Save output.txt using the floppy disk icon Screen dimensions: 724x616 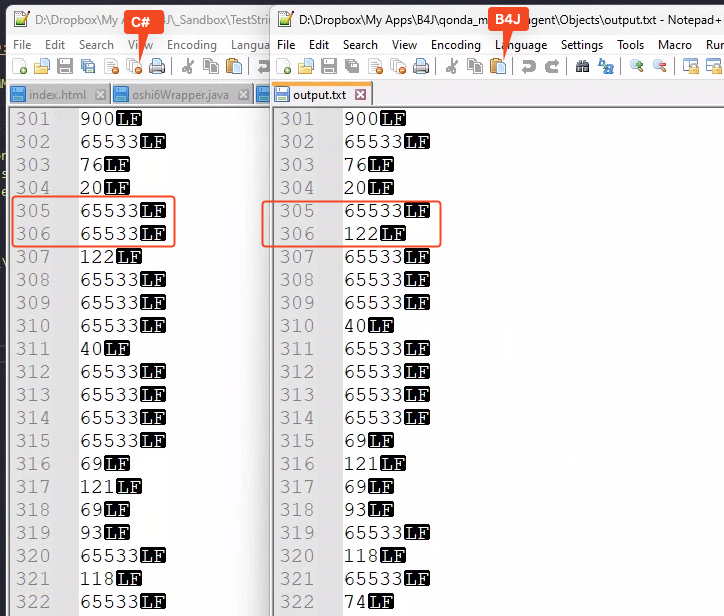329,66
